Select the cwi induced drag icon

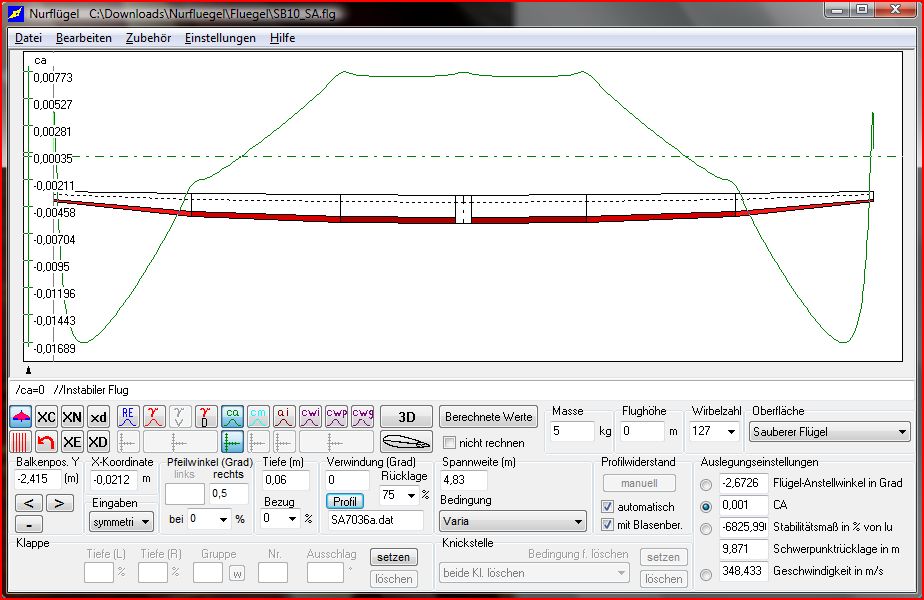[310, 416]
